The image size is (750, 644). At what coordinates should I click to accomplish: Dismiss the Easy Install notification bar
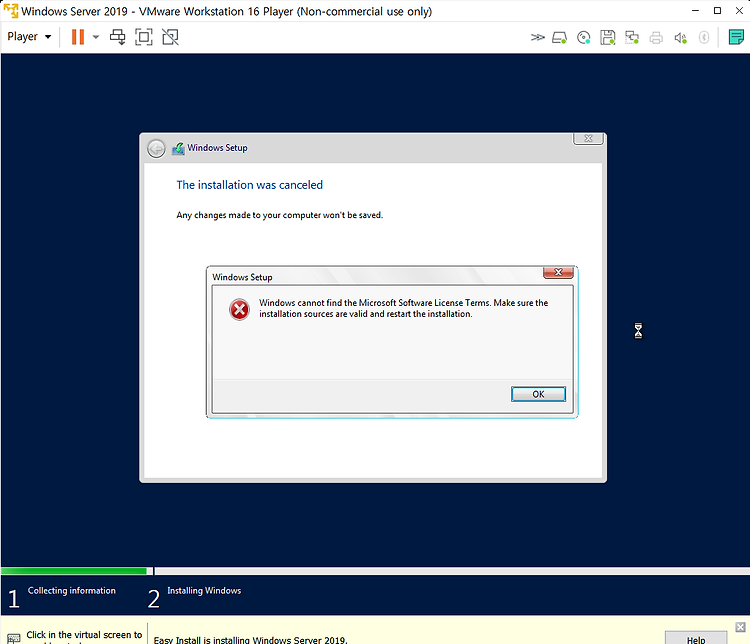(x=740, y=627)
